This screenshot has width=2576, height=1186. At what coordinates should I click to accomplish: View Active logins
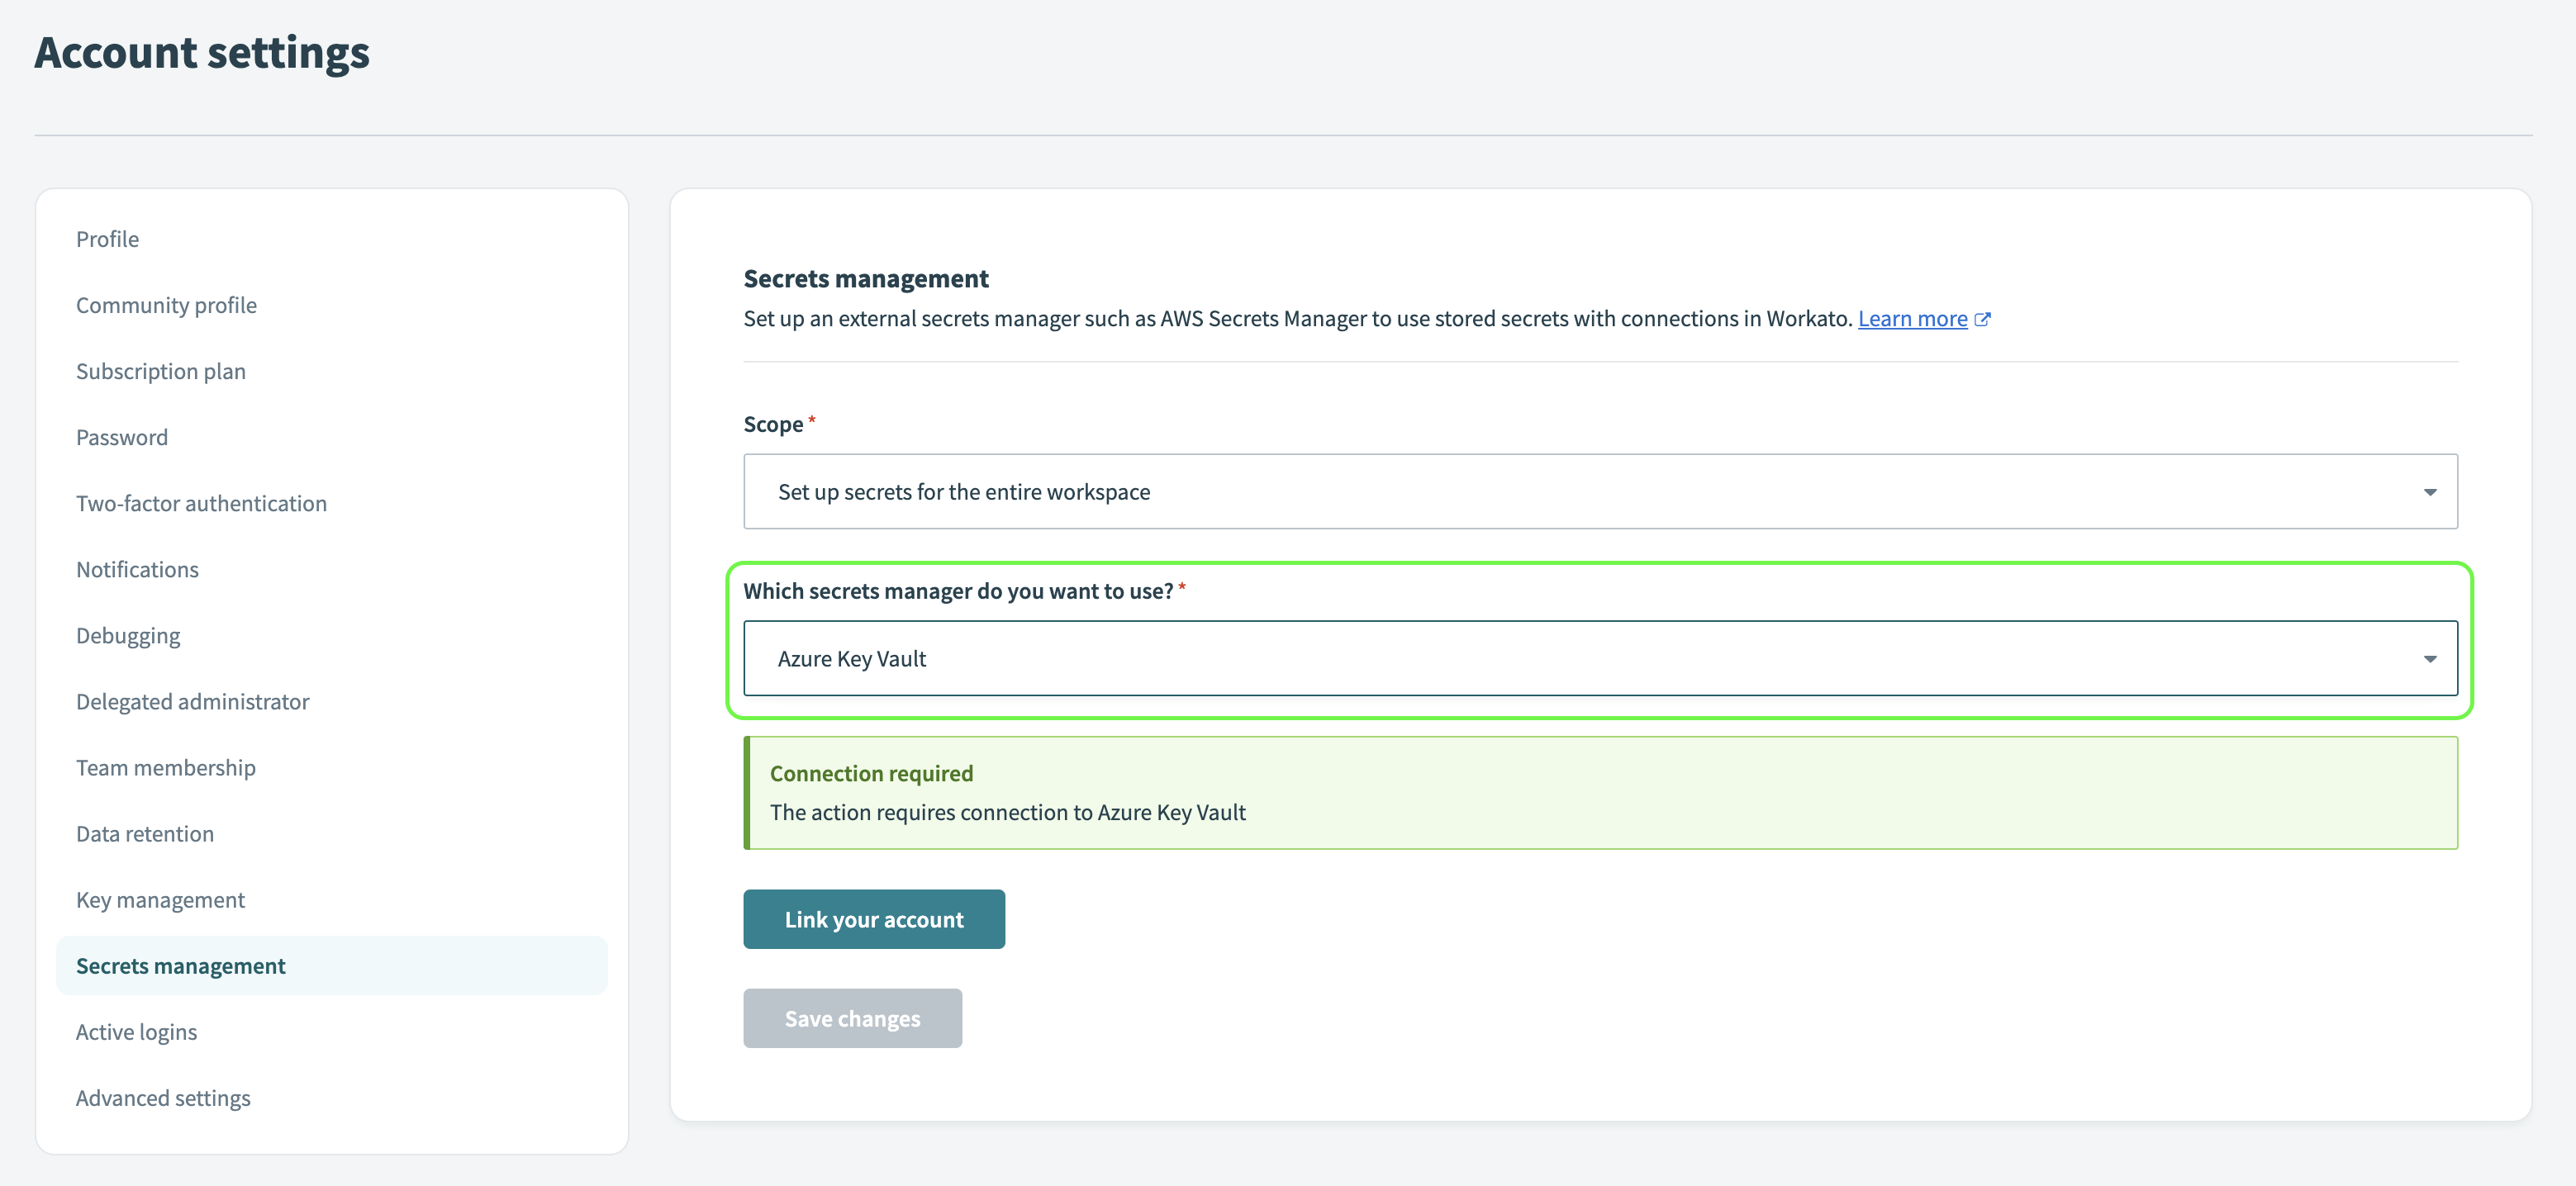136,1031
